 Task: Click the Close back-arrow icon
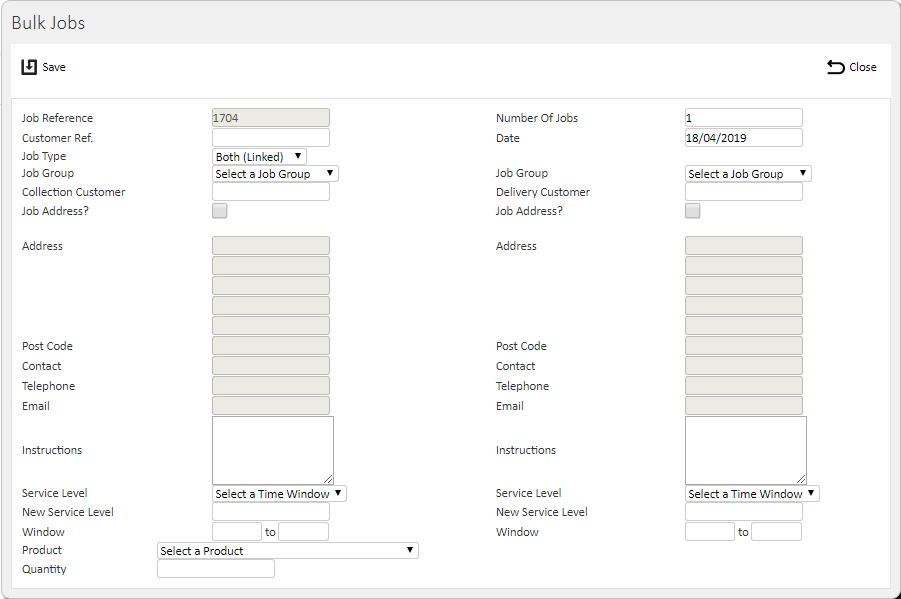tap(835, 67)
